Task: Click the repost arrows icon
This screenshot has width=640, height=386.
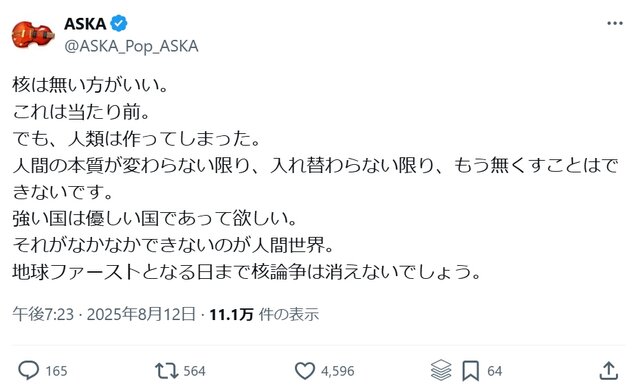Action: click(167, 371)
